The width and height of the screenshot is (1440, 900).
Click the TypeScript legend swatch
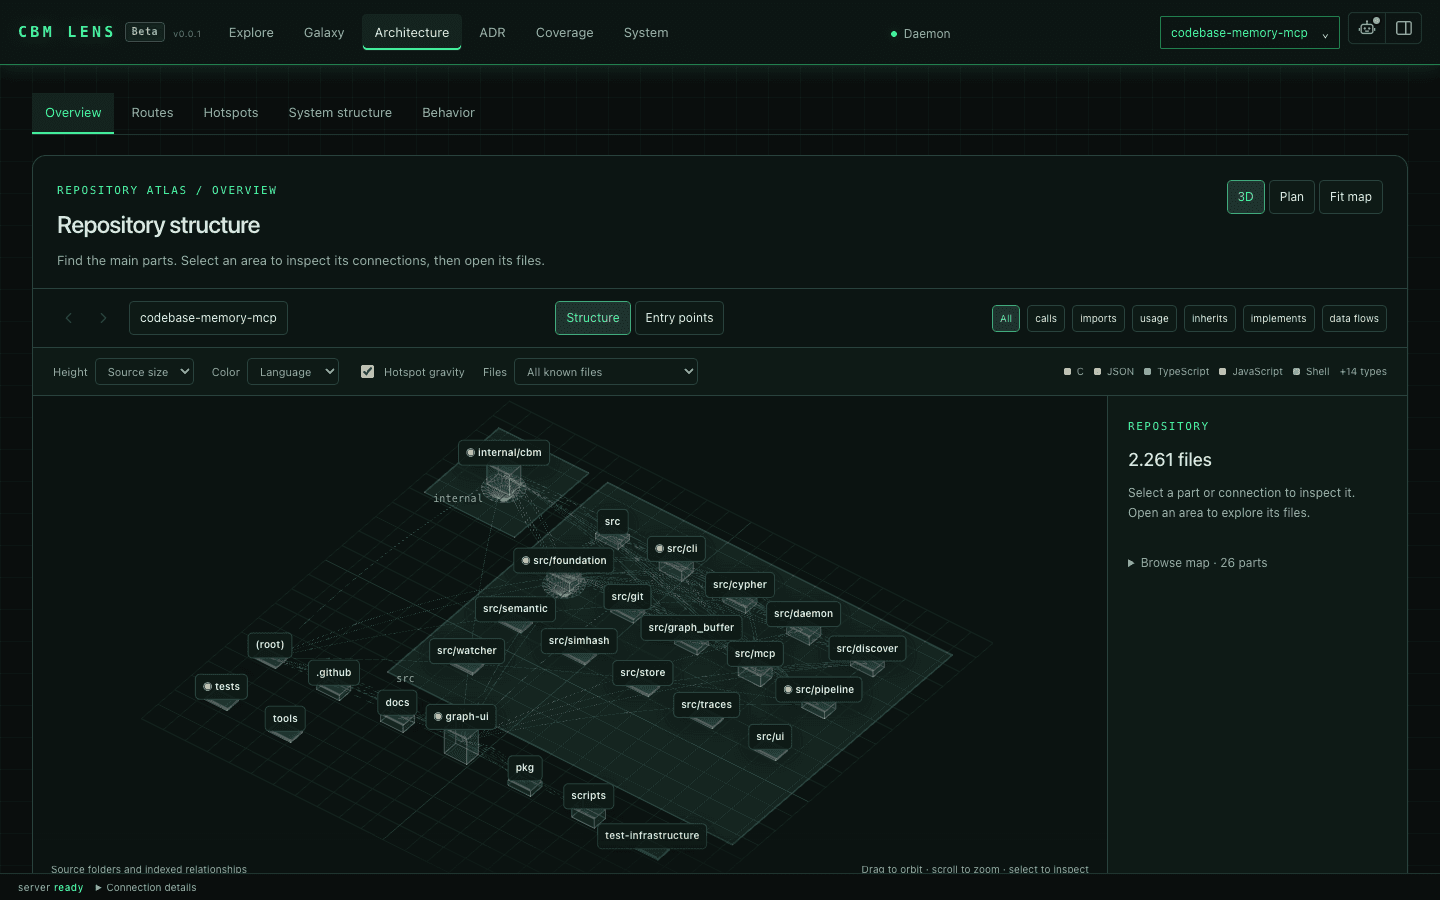1148,372
